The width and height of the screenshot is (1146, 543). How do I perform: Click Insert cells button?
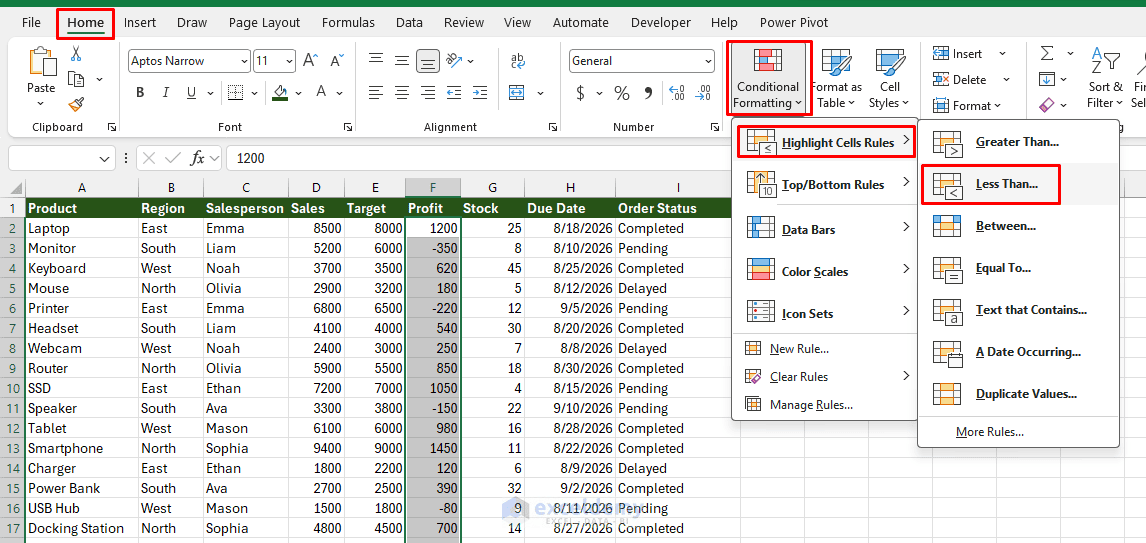click(959, 53)
